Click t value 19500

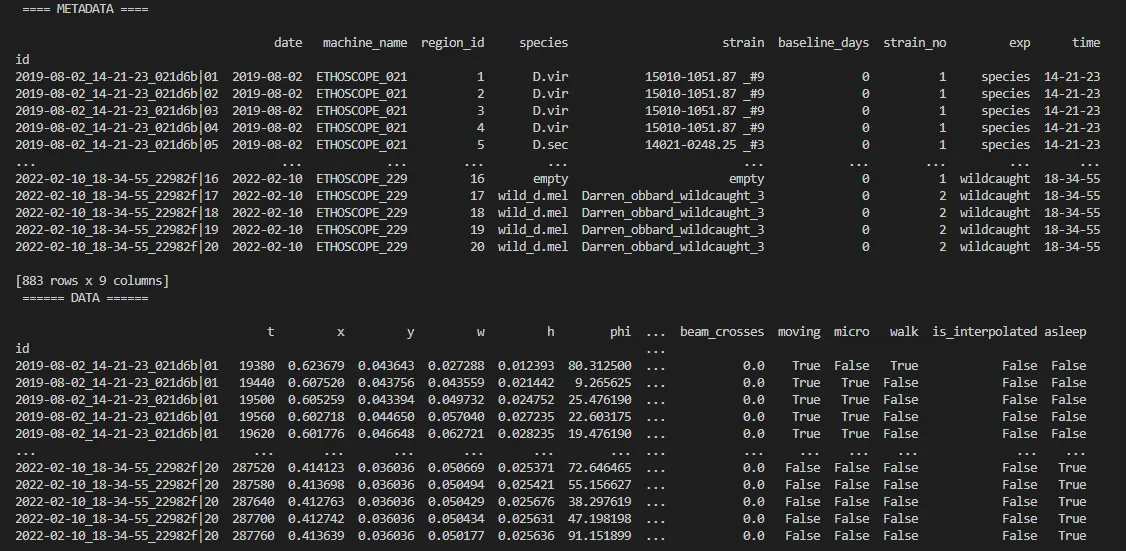coord(256,399)
